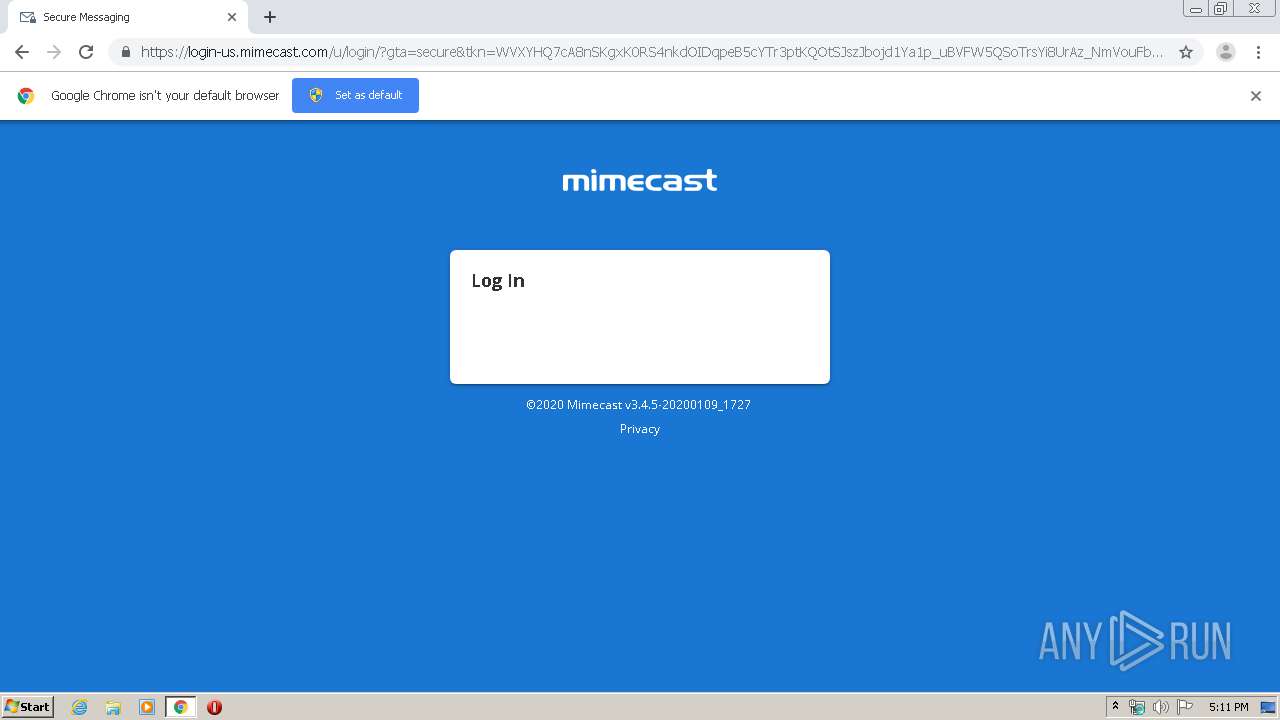Click the Mimecast version copyright text
This screenshot has height=720, width=1280.
[639, 405]
